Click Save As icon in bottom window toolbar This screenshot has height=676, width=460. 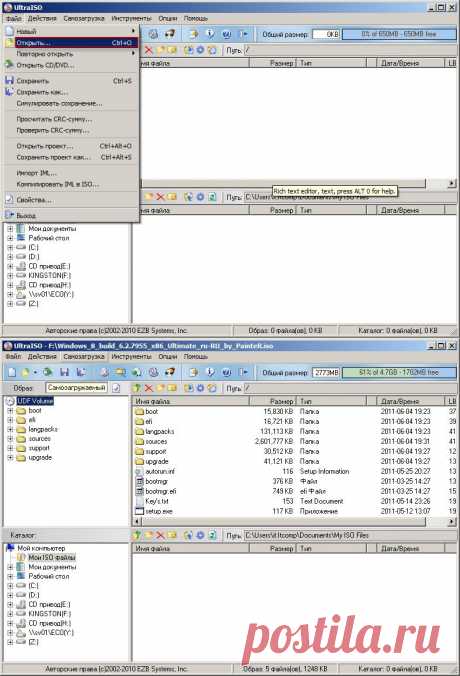[81, 372]
